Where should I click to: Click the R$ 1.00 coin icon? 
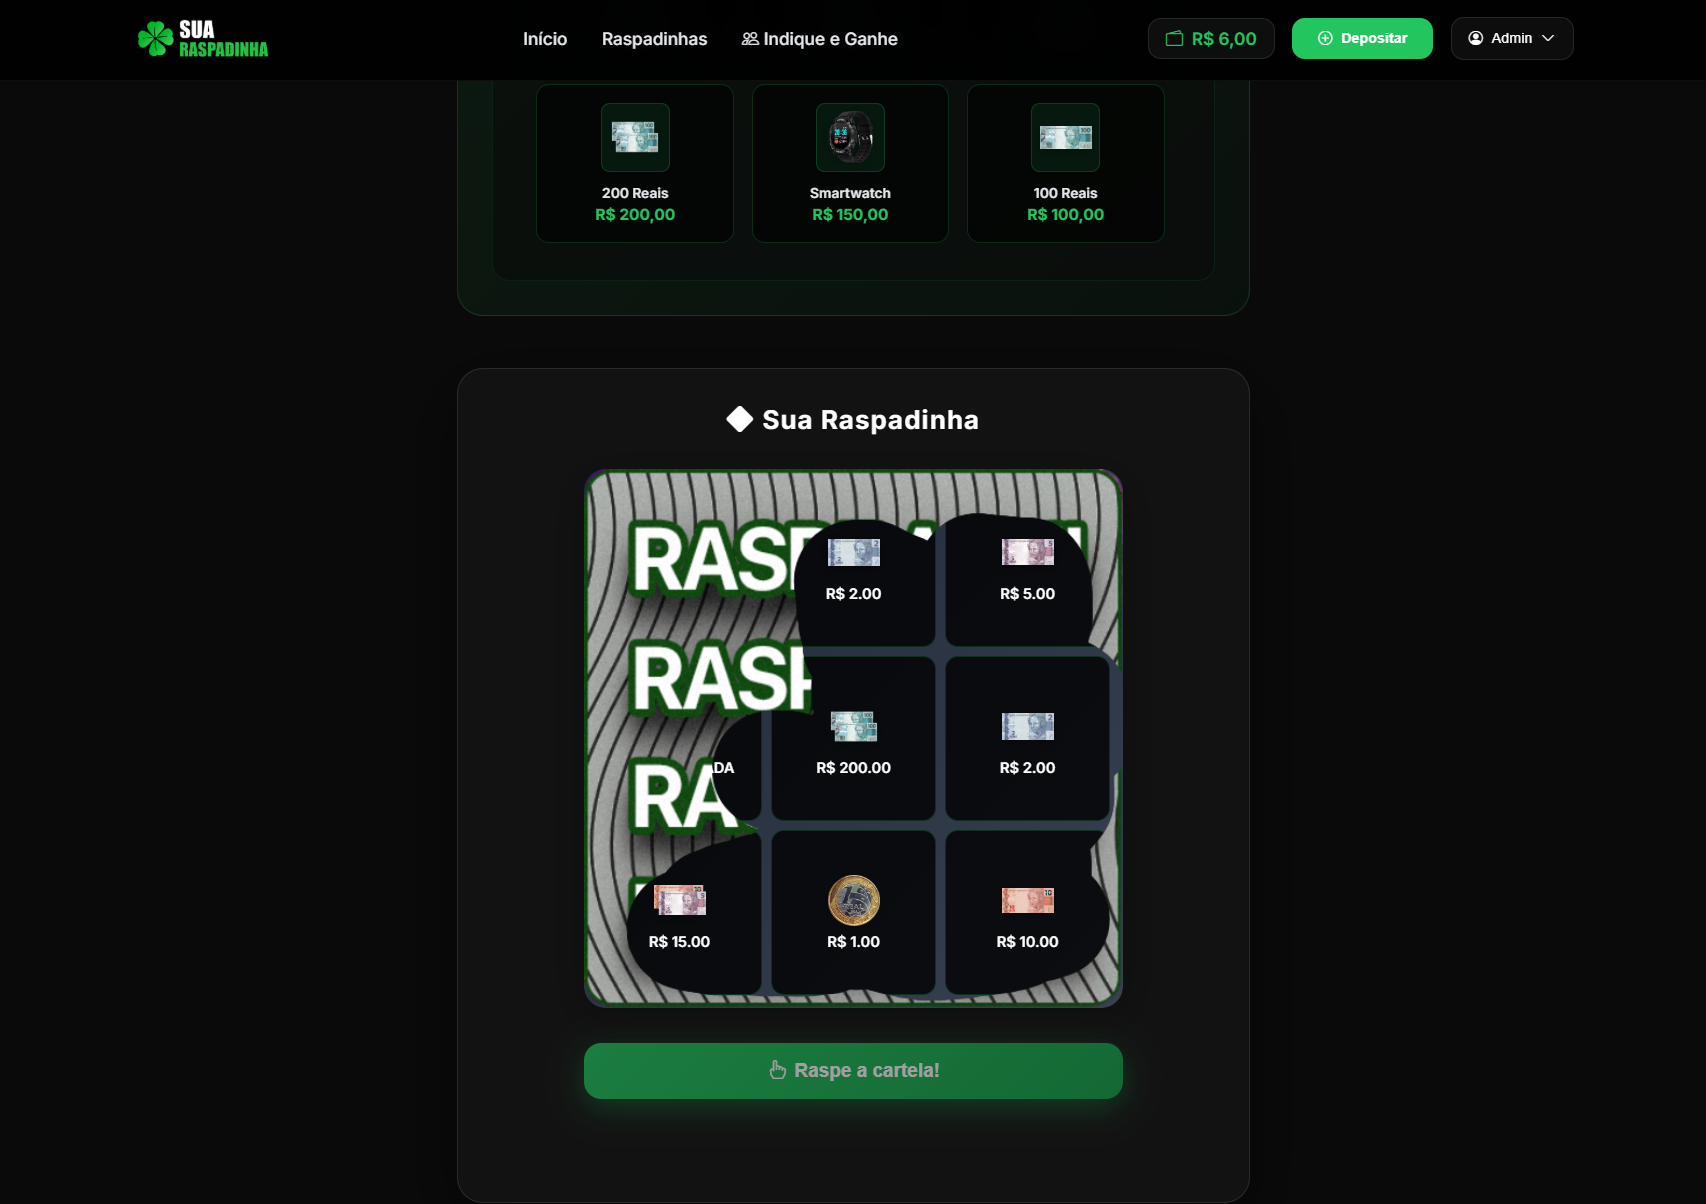point(853,900)
